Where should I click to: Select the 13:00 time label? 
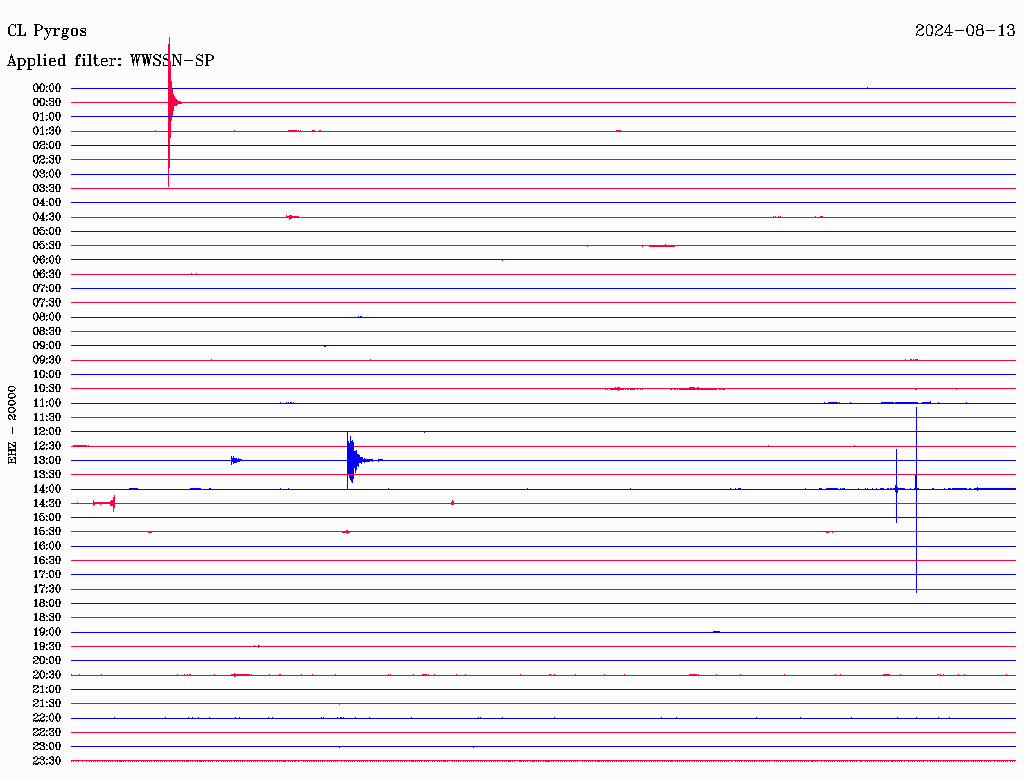[46, 460]
